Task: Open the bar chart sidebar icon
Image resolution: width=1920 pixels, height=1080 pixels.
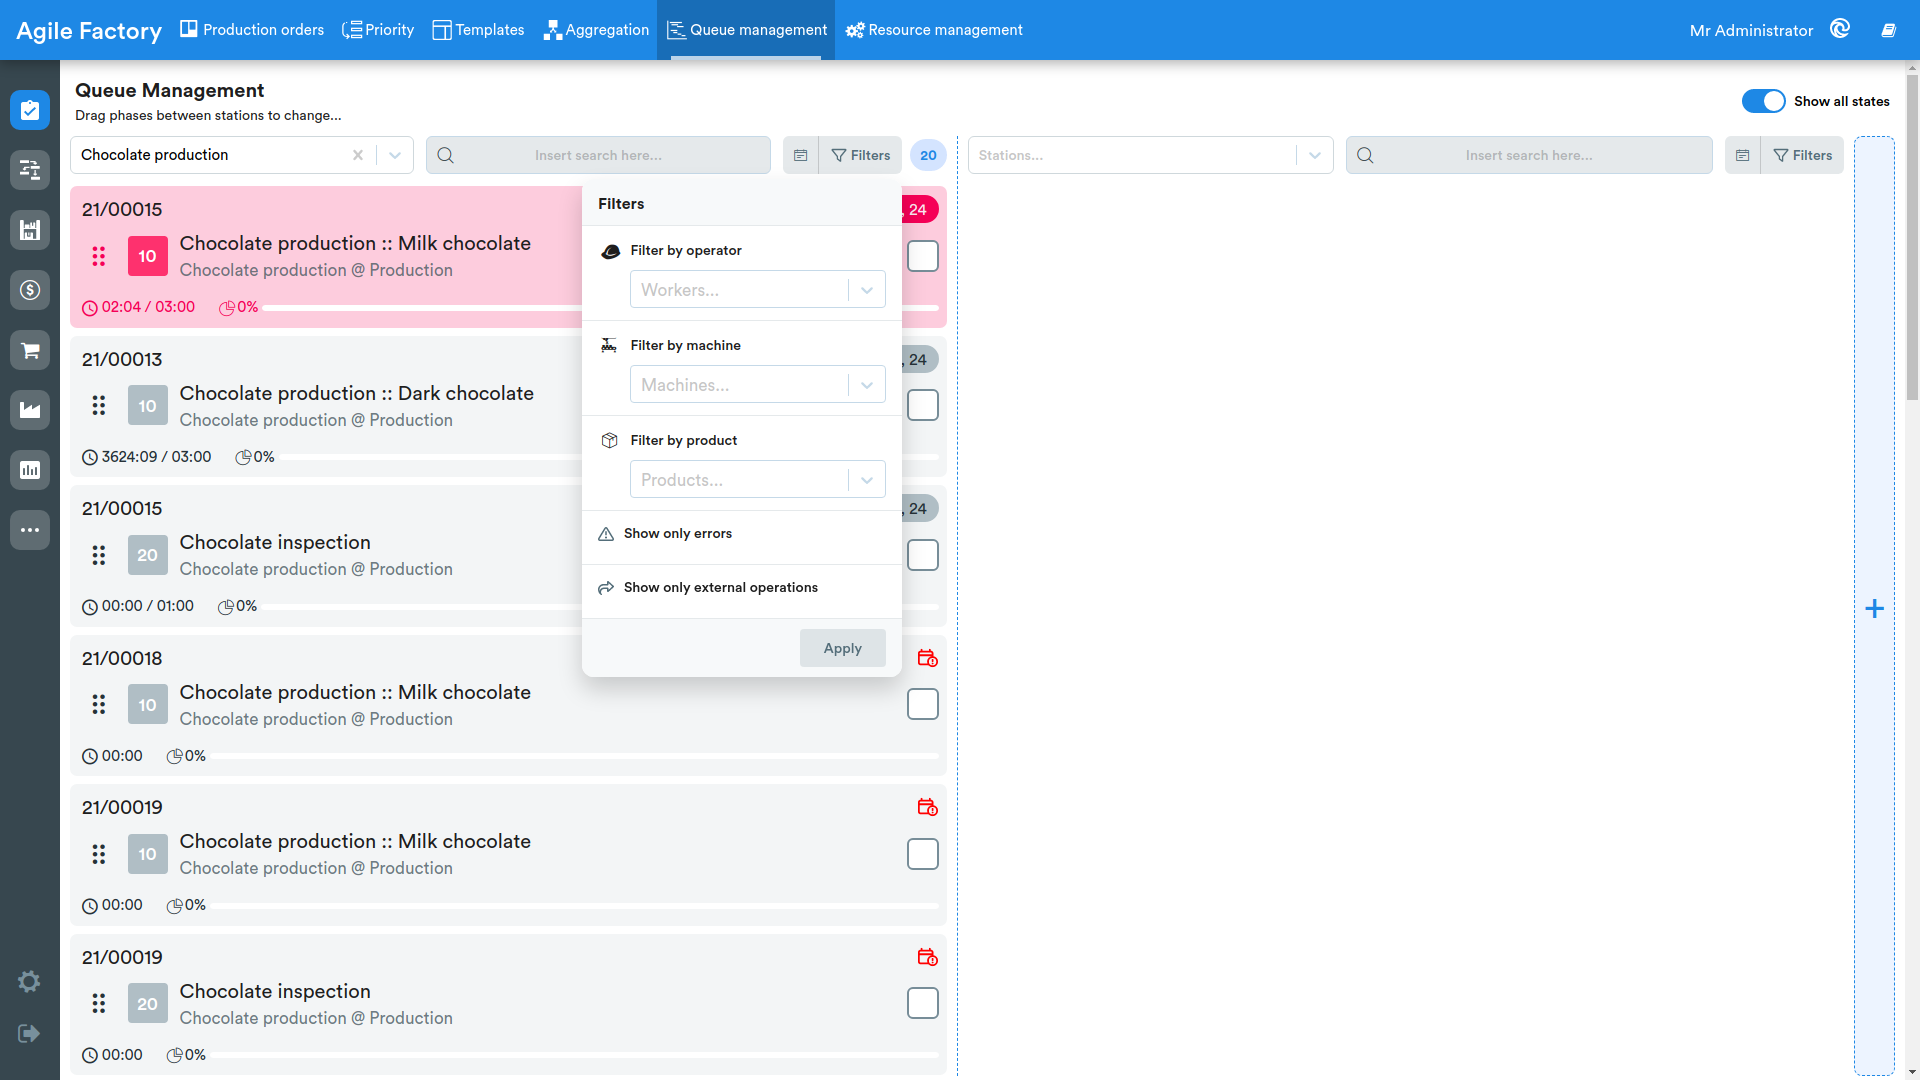Action: pyautogui.click(x=30, y=470)
